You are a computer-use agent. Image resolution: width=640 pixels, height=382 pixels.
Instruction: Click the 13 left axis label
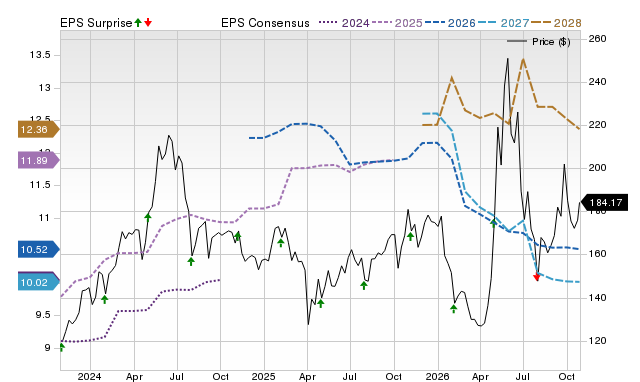[x=44, y=88]
